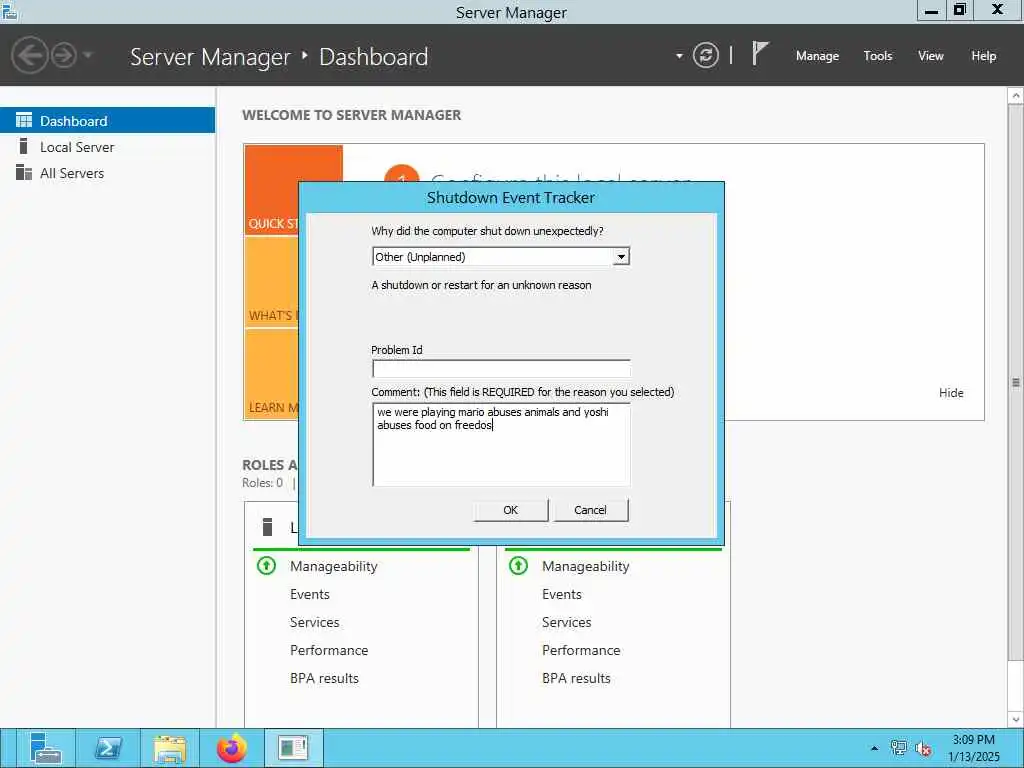Click BPA results in the right server tile
Screen dimensions: 1024x768
[577, 679]
